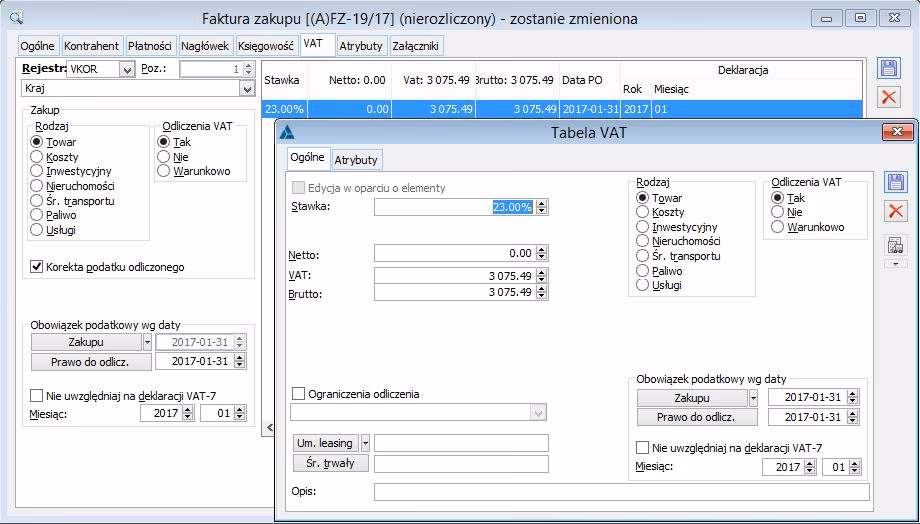
Task: Expand the Kraj combo box
Action: 247,89
